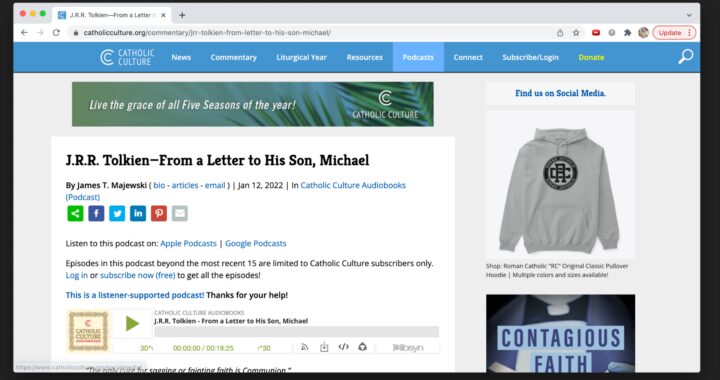Viewport: 720px width, 380px height.
Task: Pin the article on Pinterest
Action: point(159,213)
